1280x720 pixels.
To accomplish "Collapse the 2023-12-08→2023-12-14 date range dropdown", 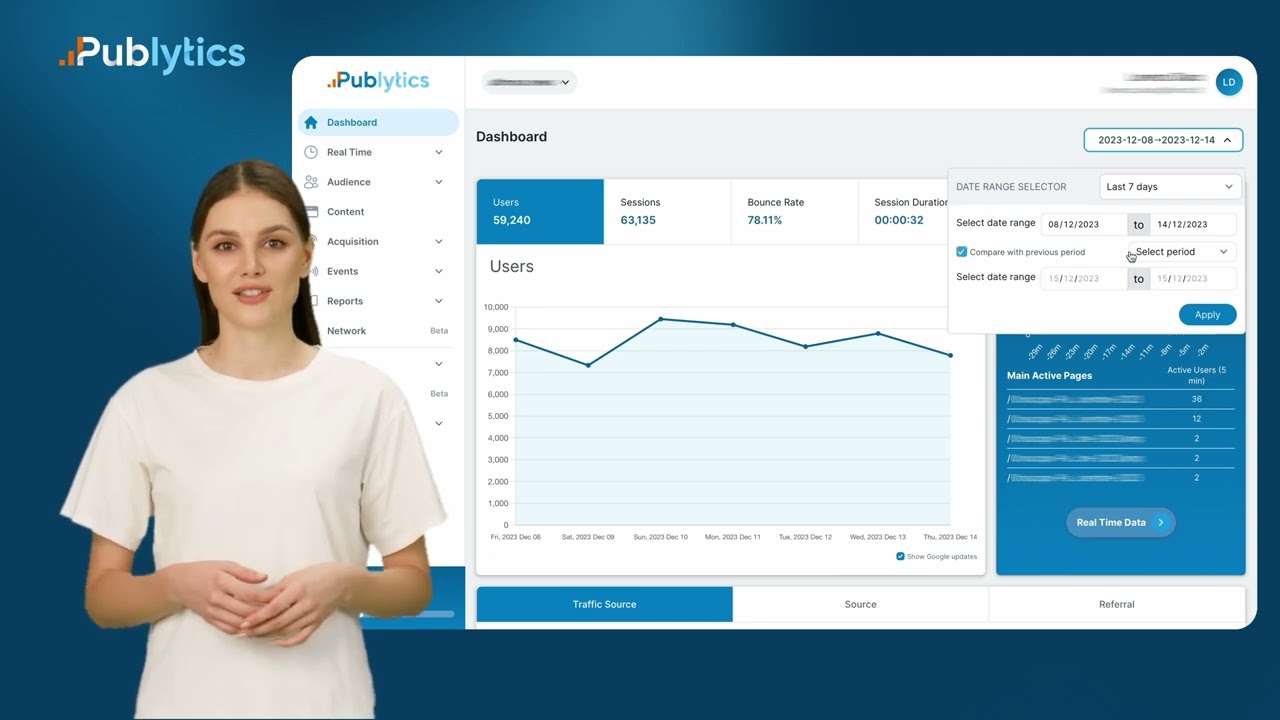I will click(1163, 140).
